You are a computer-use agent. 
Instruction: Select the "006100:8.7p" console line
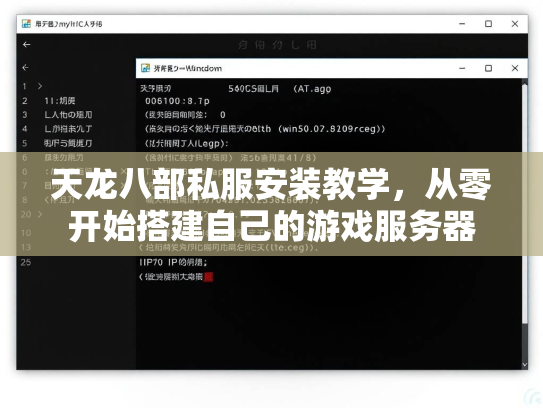pyautogui.click(x=177, y=101)
